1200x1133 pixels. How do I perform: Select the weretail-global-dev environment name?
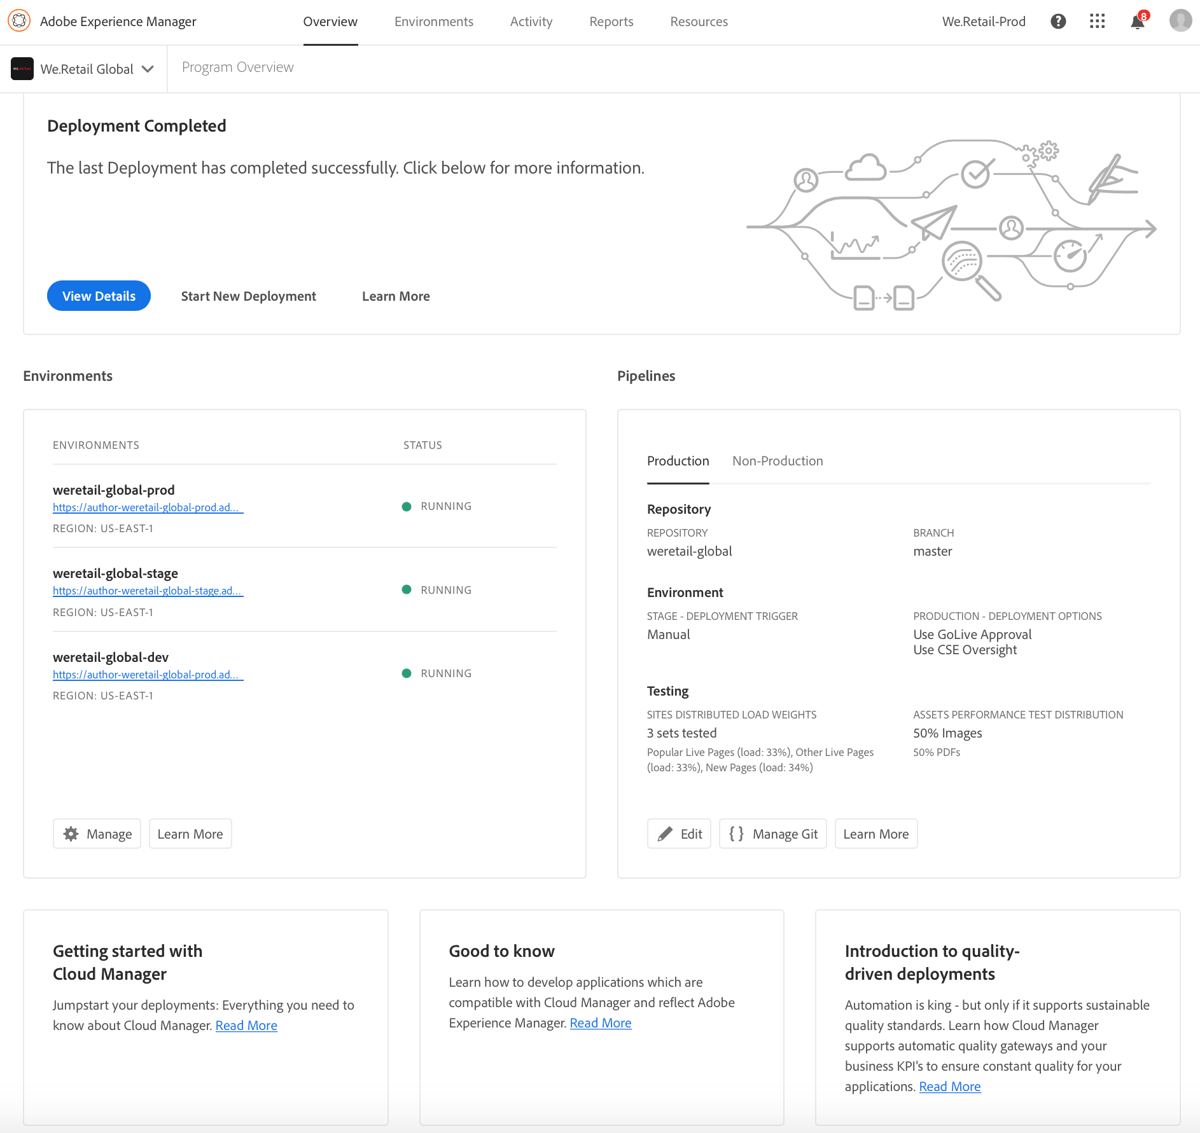coord(111,657)
